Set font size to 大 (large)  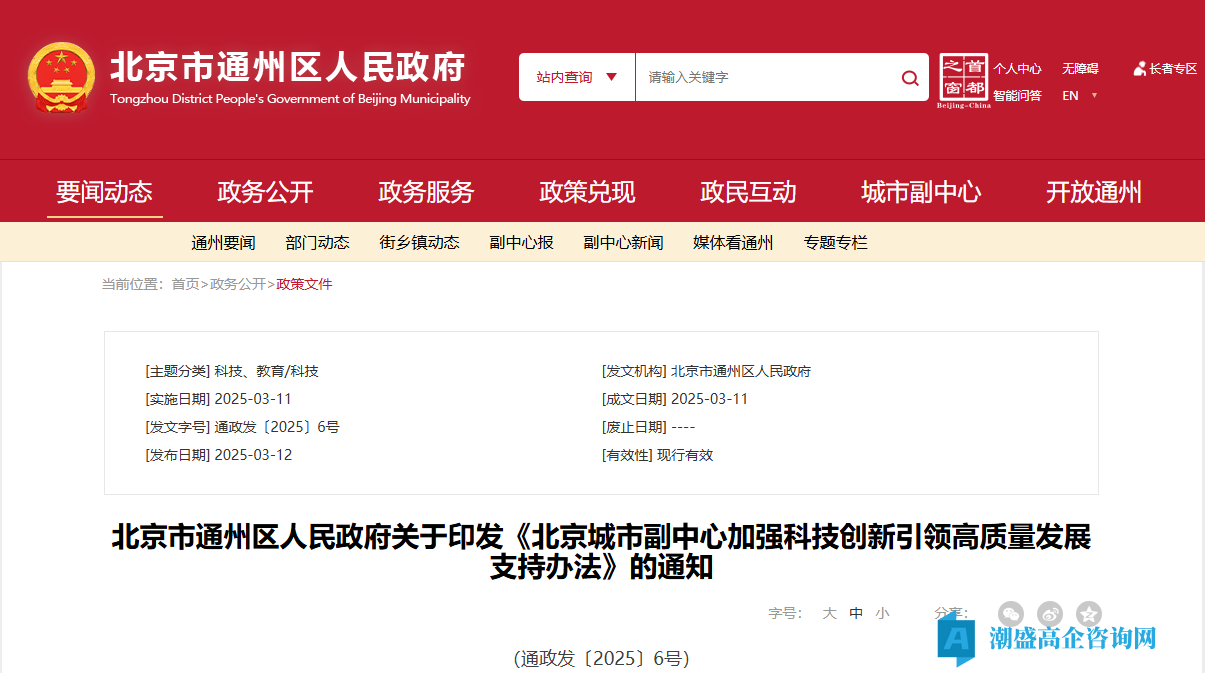[829, 613]
